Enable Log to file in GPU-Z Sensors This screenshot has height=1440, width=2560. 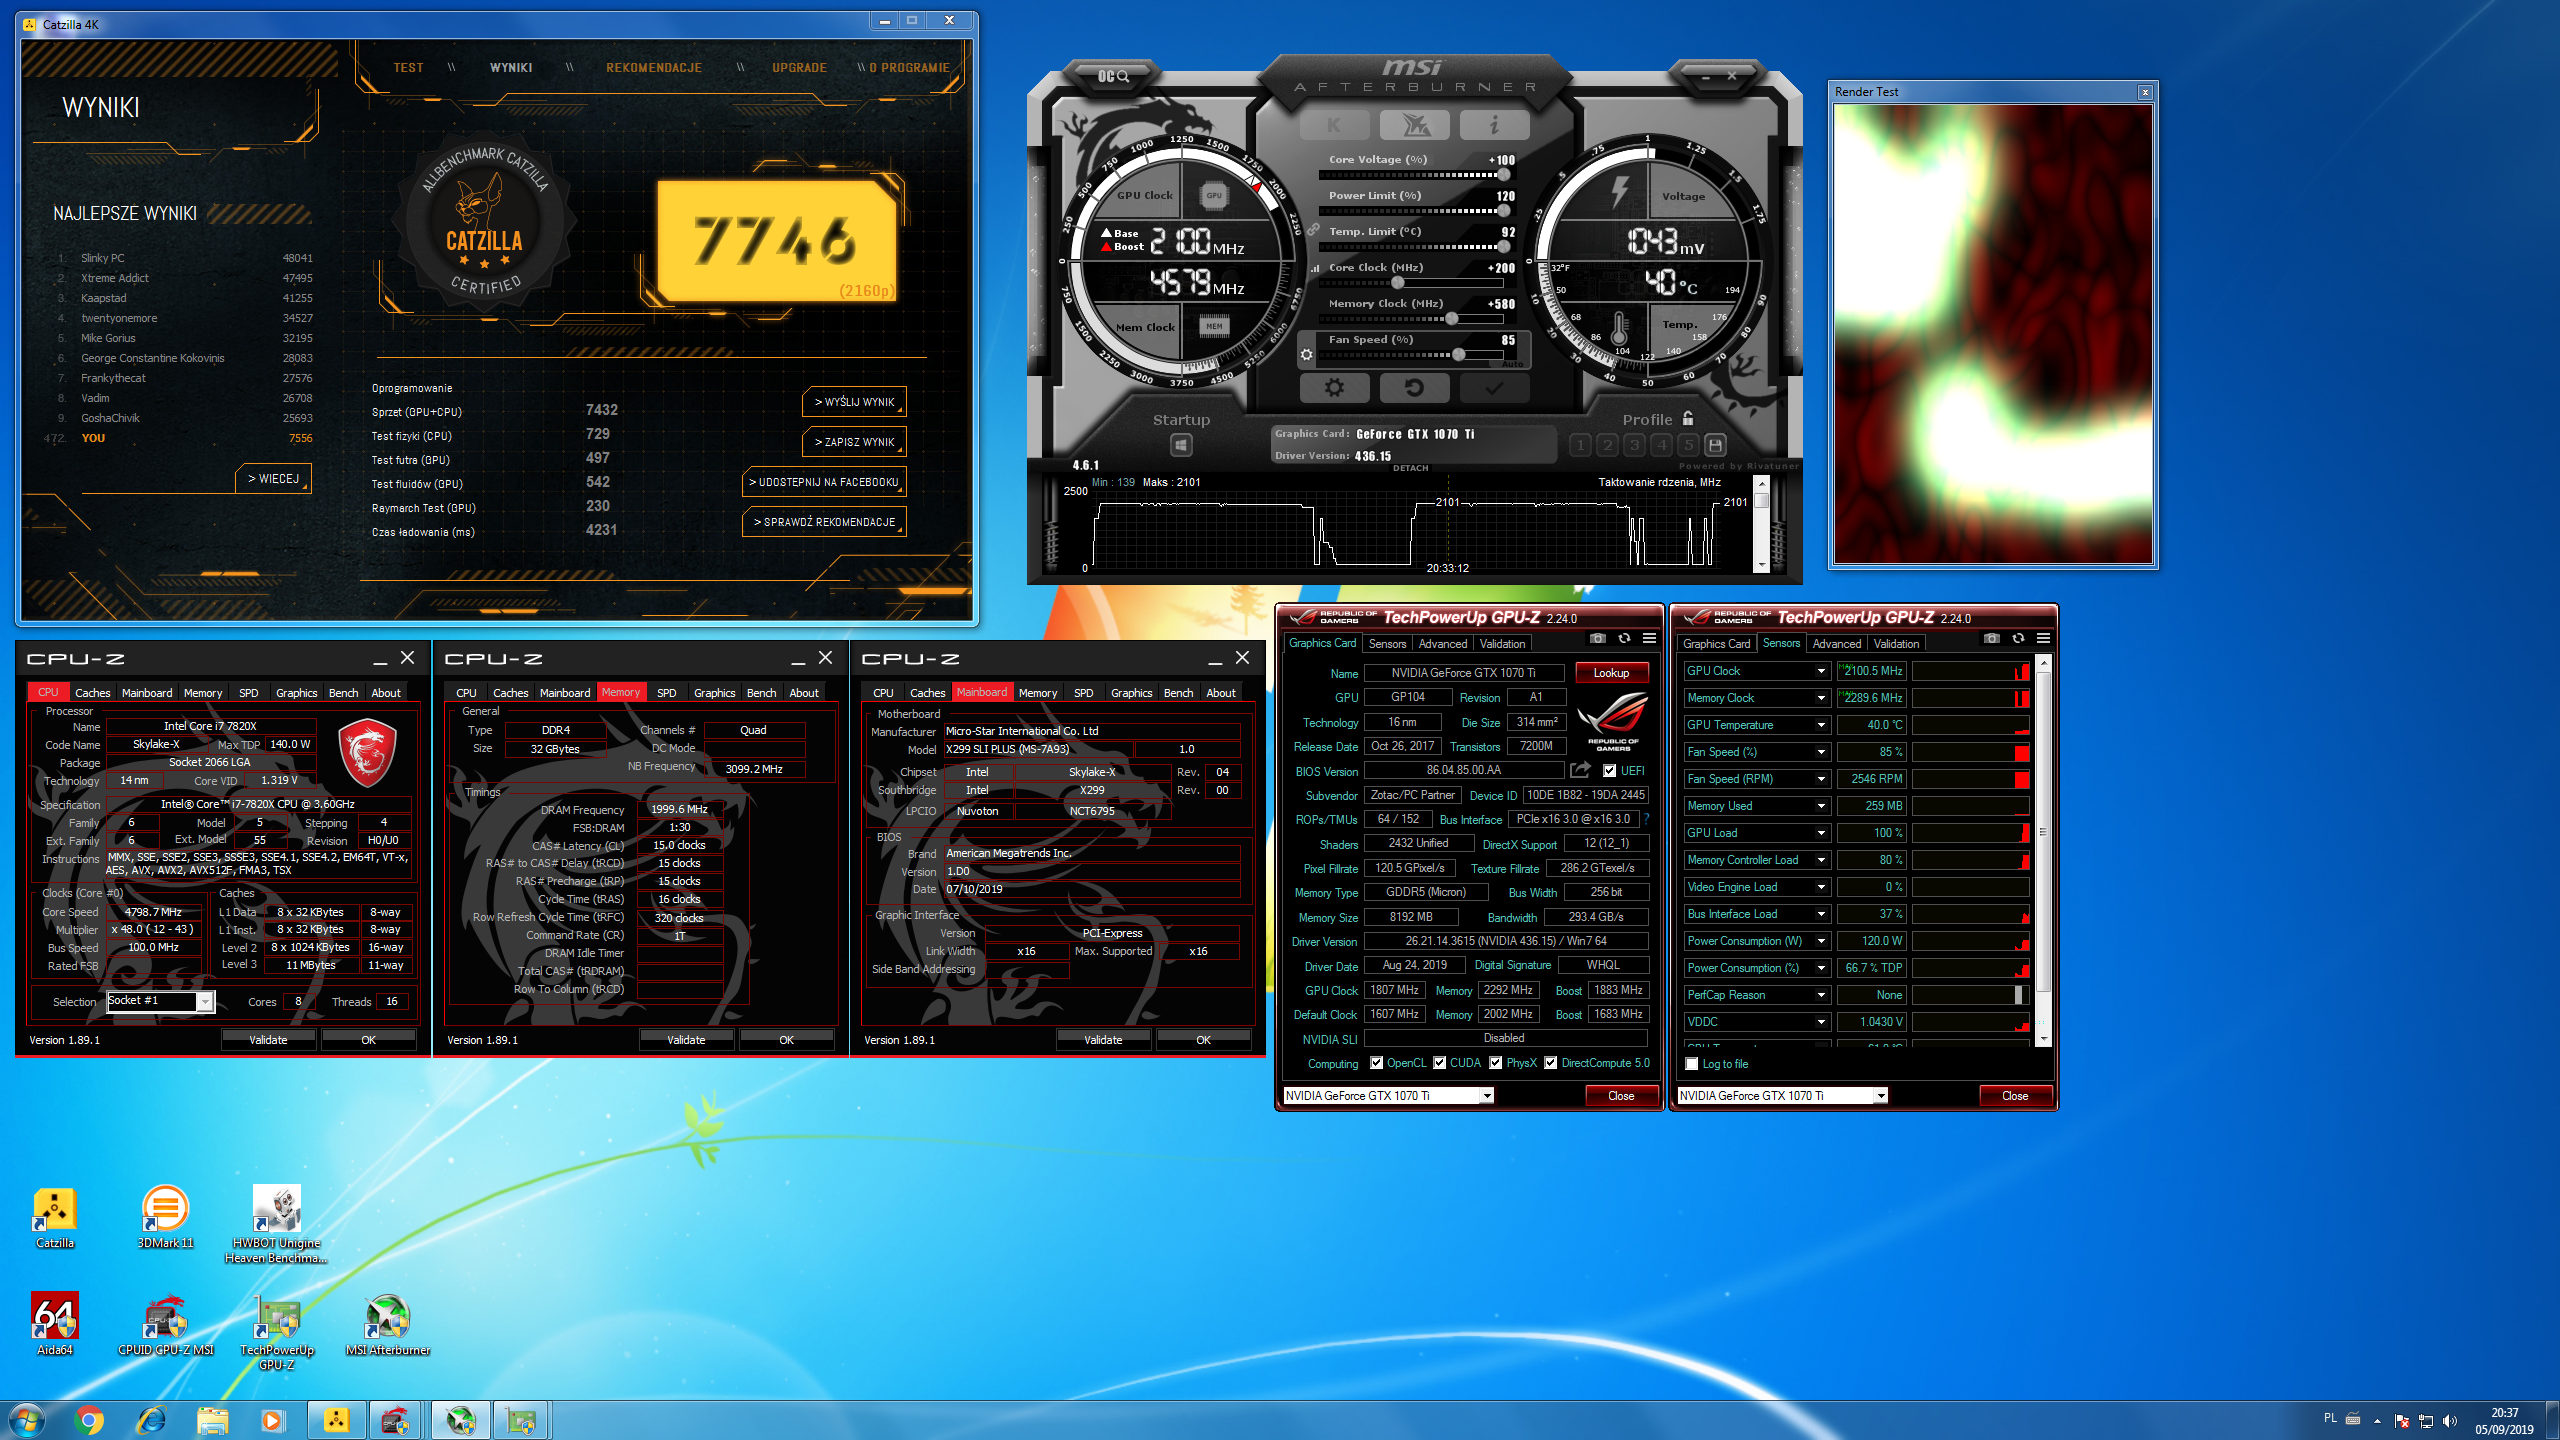pos(1692,1064)
